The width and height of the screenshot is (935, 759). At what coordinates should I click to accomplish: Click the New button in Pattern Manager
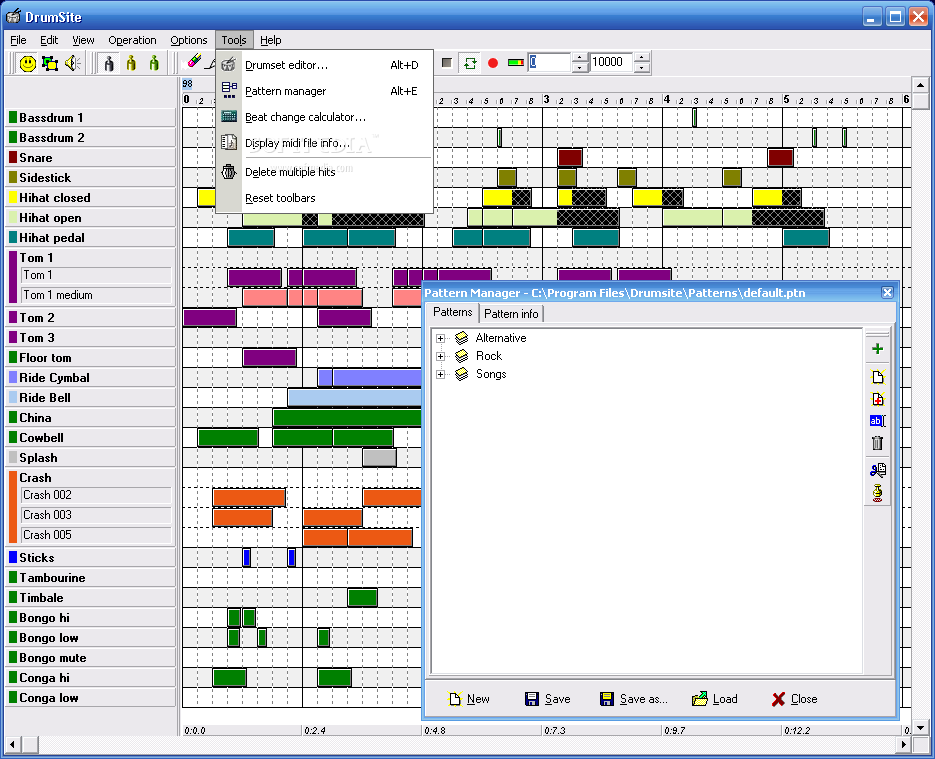470,699
